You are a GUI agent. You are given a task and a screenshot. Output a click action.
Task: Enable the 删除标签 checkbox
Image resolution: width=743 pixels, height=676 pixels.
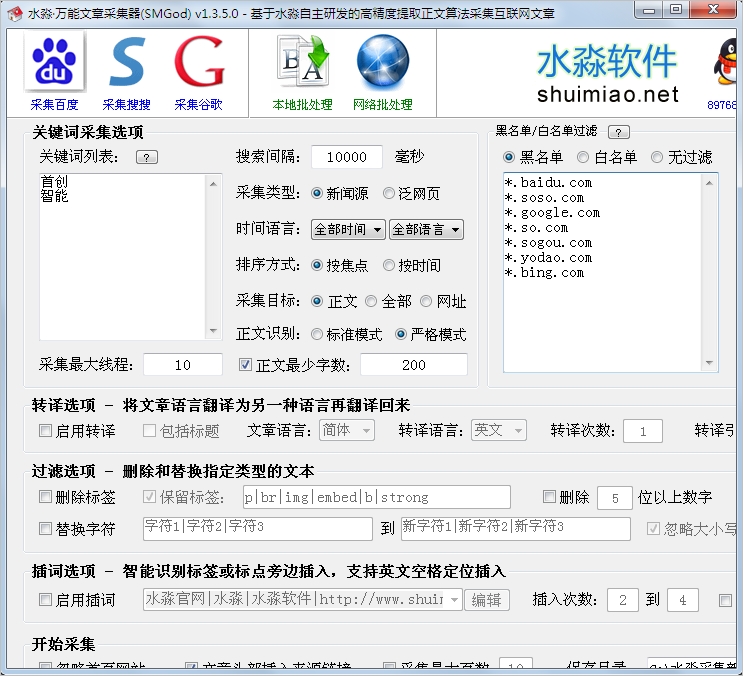point(45,497)
